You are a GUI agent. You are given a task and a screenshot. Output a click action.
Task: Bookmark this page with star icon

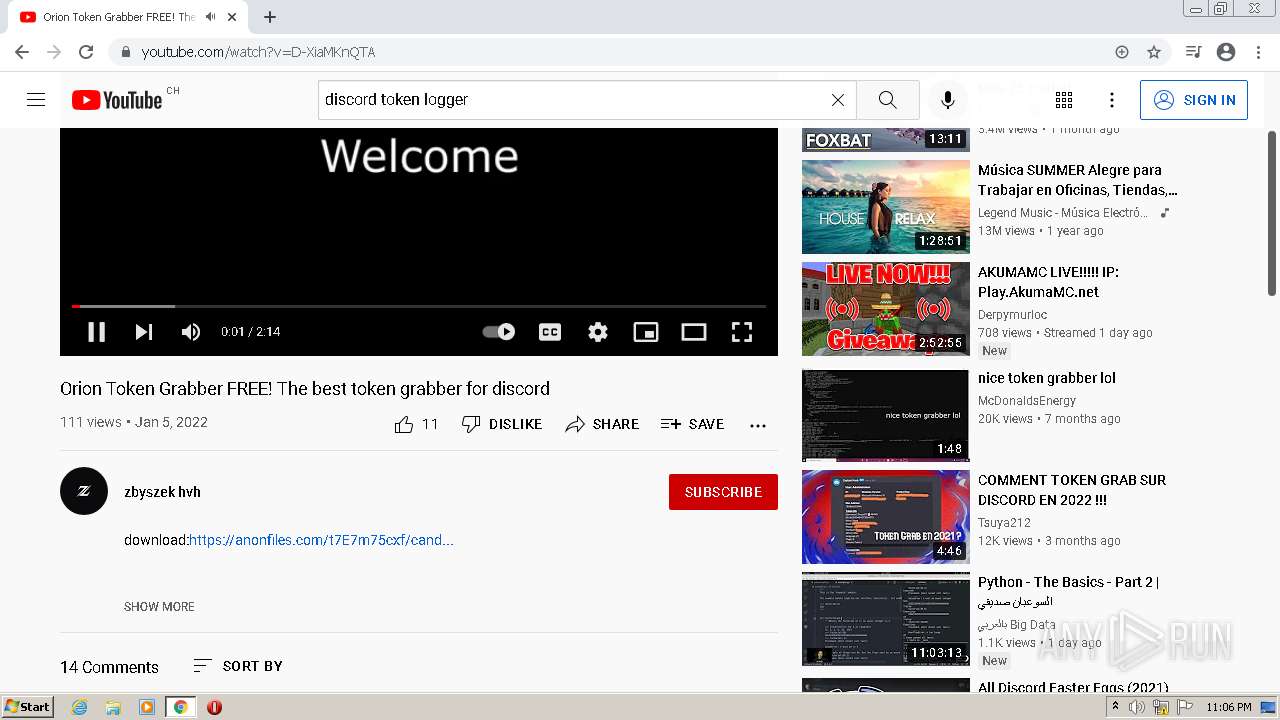[1154, 52]
